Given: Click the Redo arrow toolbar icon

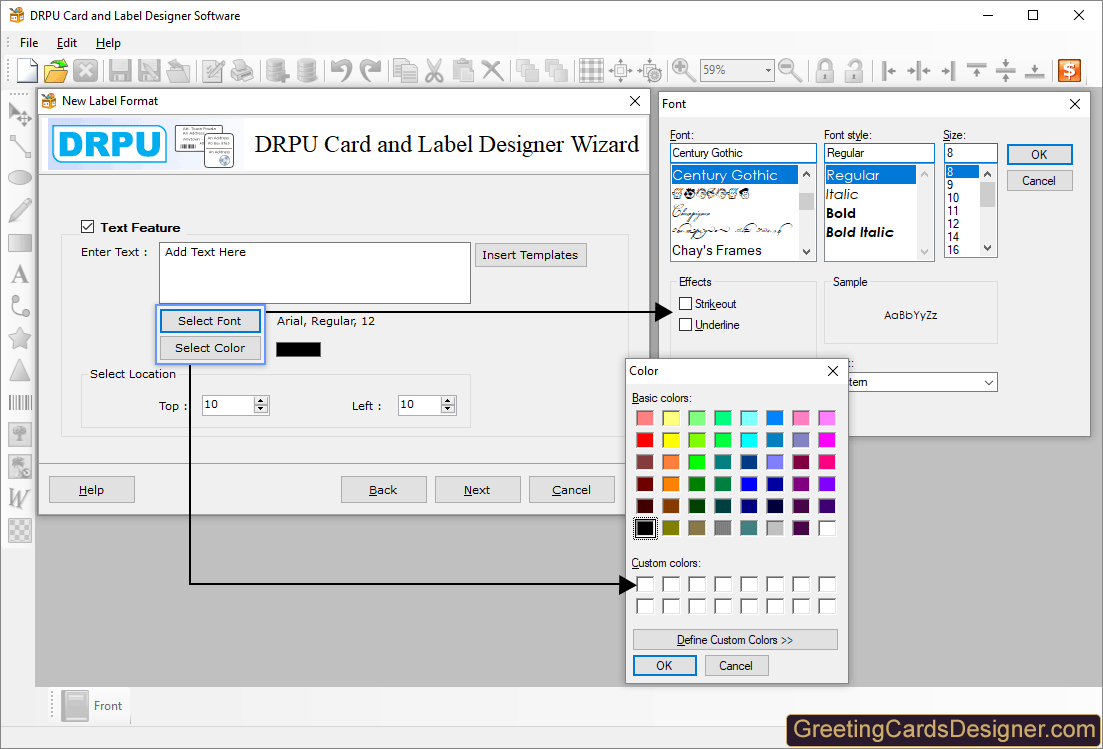Looking at the screenshot, I should click(370, 70).
